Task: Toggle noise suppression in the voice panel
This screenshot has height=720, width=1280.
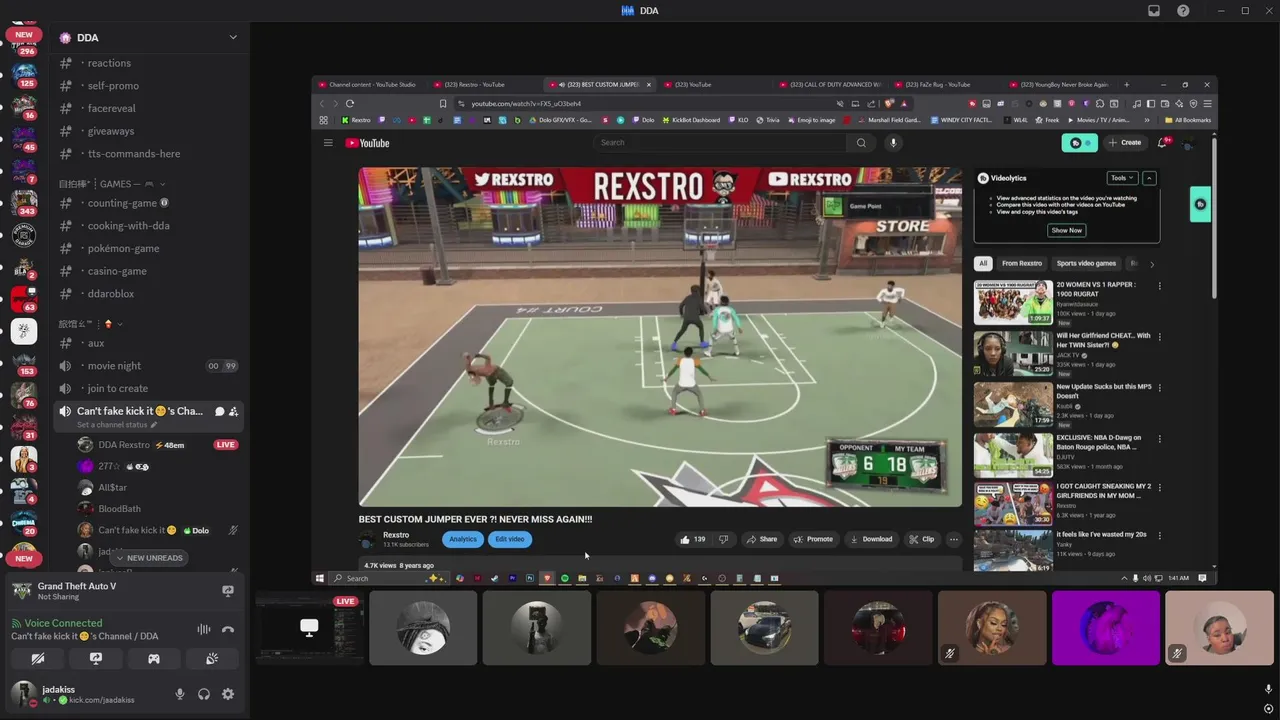Action: pyautogui.click(x=204, y=629)
